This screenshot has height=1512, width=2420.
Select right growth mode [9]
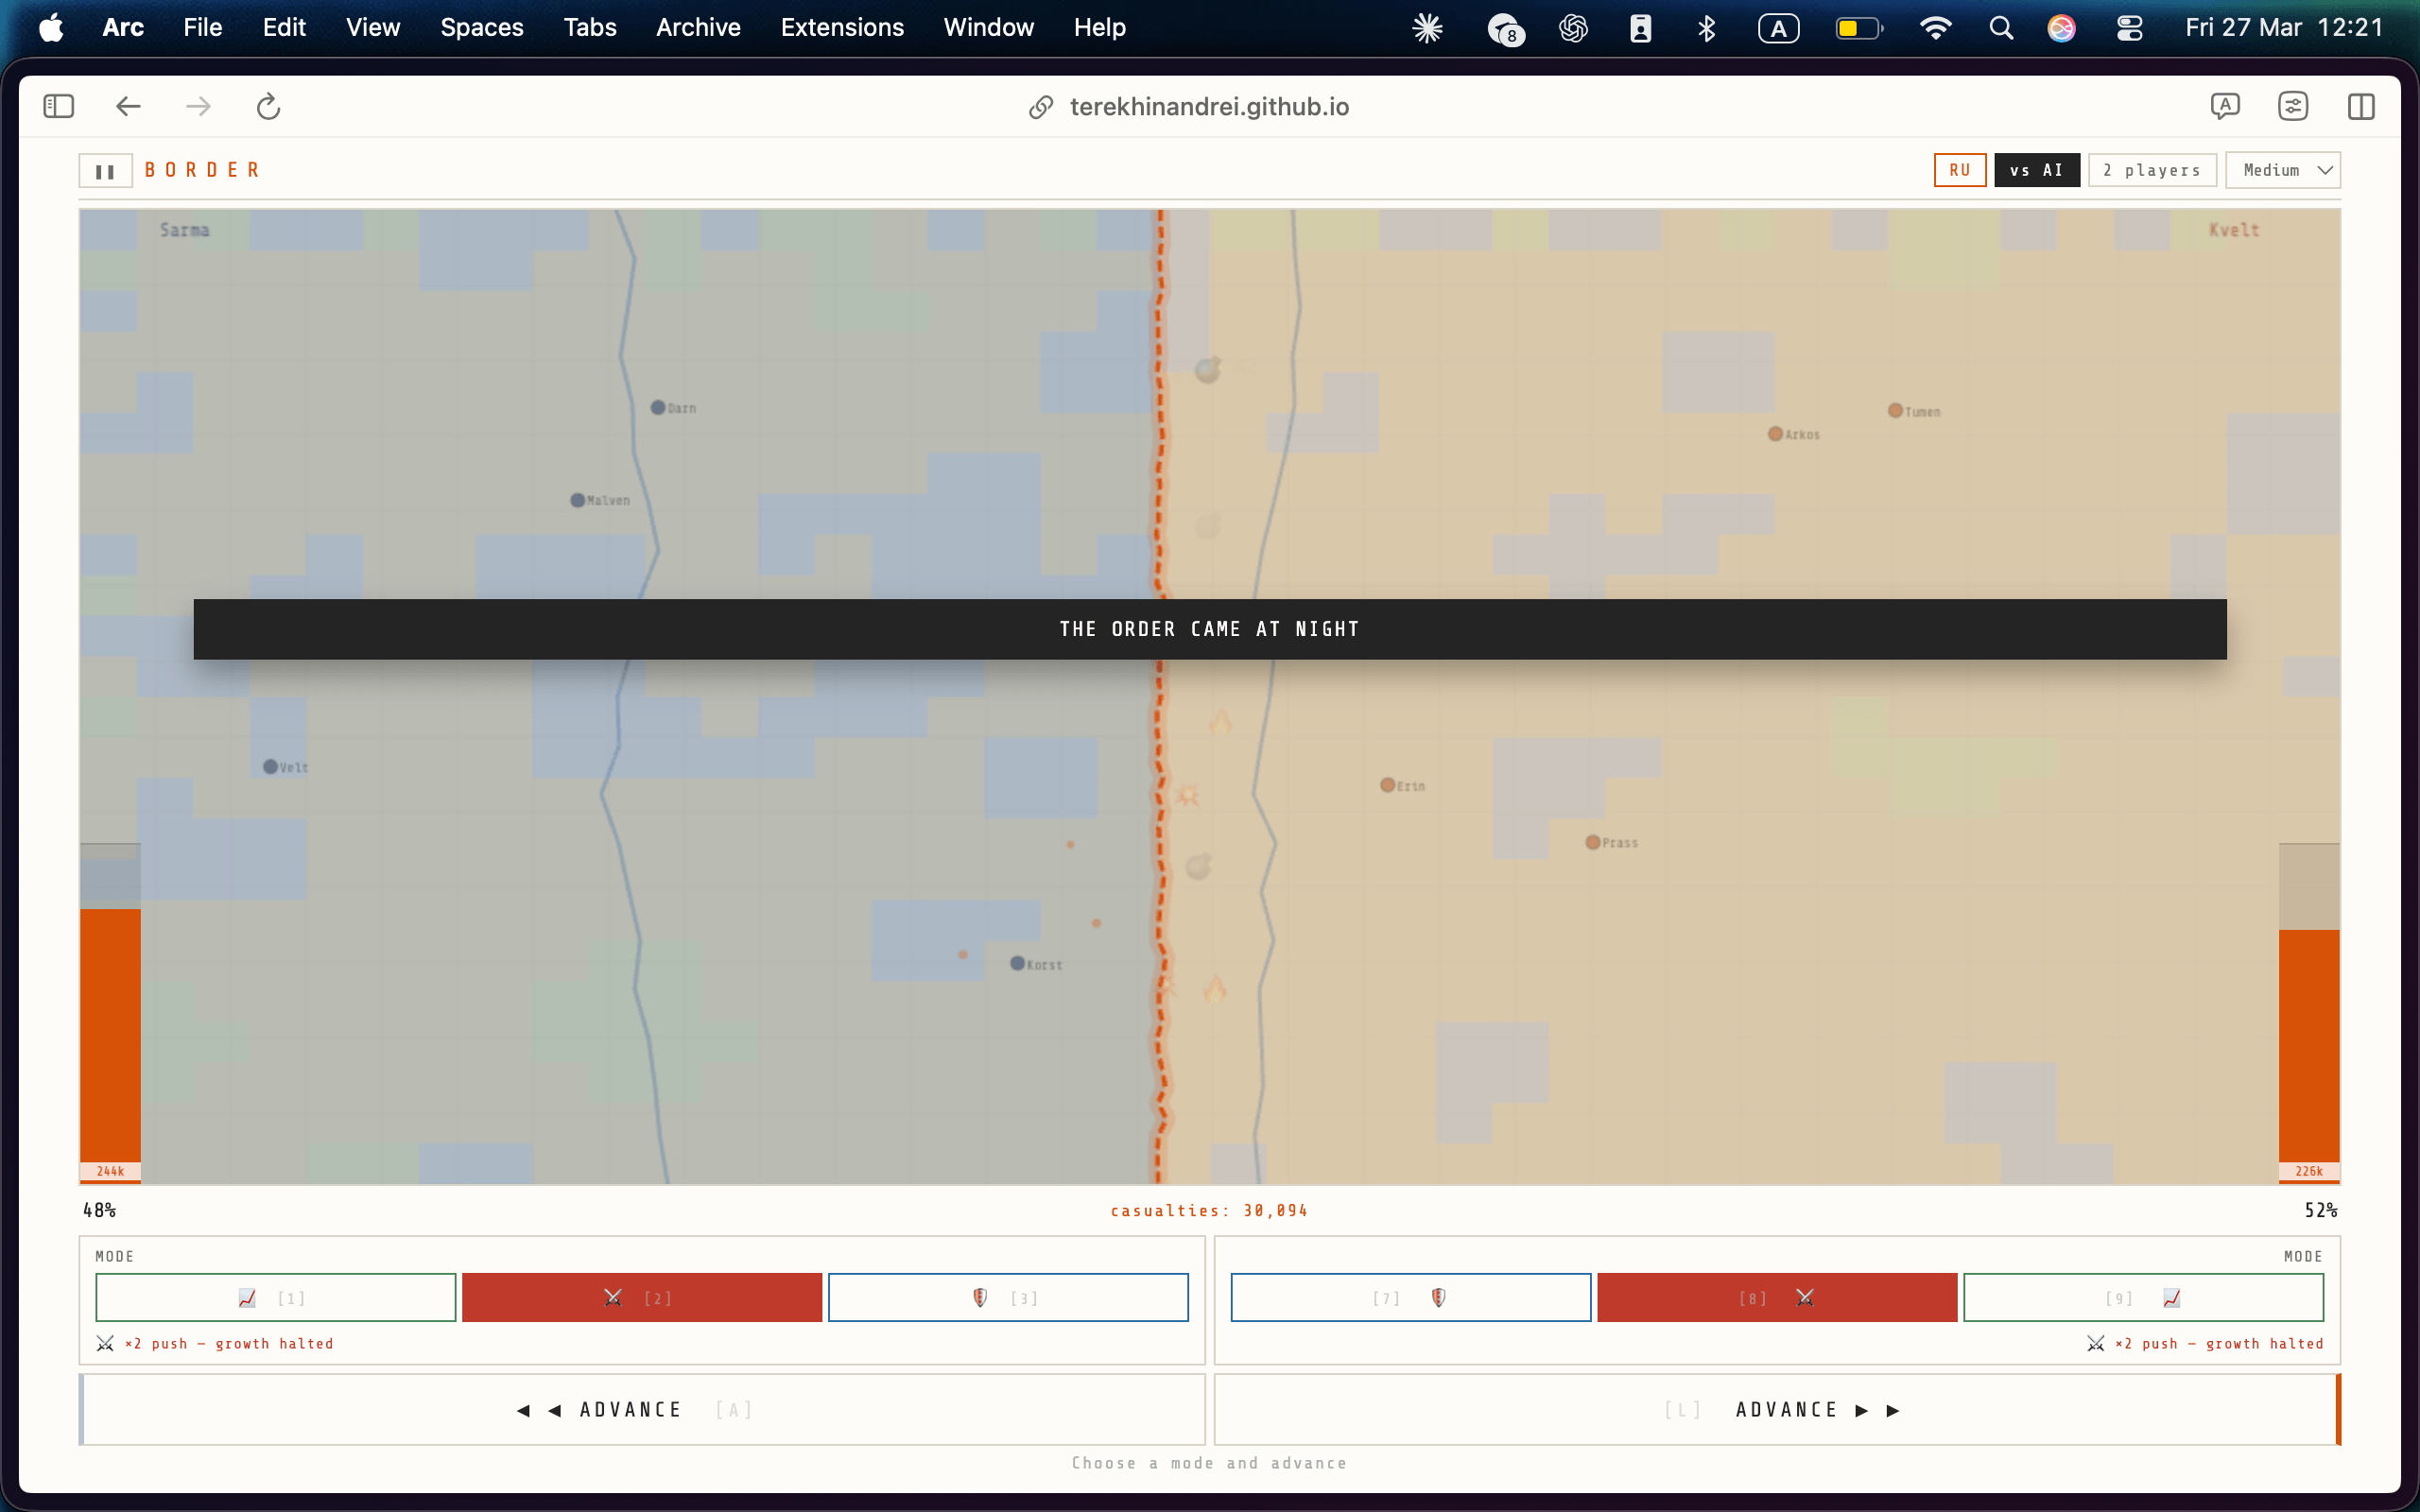tap(2142, 1297)
